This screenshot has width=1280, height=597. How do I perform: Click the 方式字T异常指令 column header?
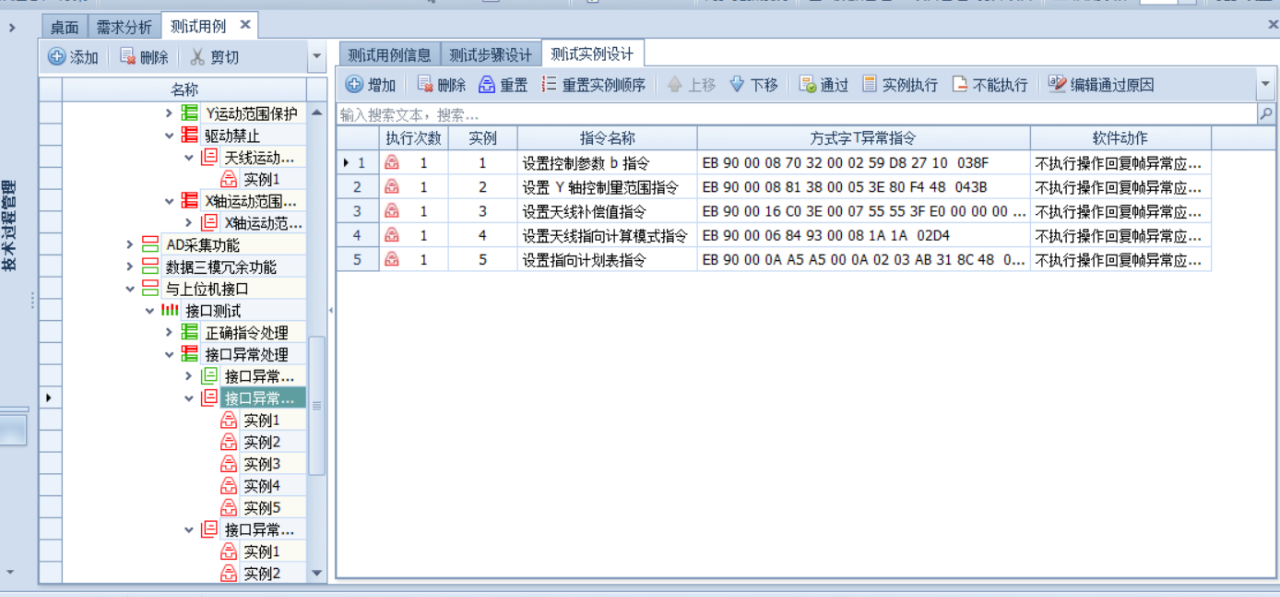click(x=863, y=138)
